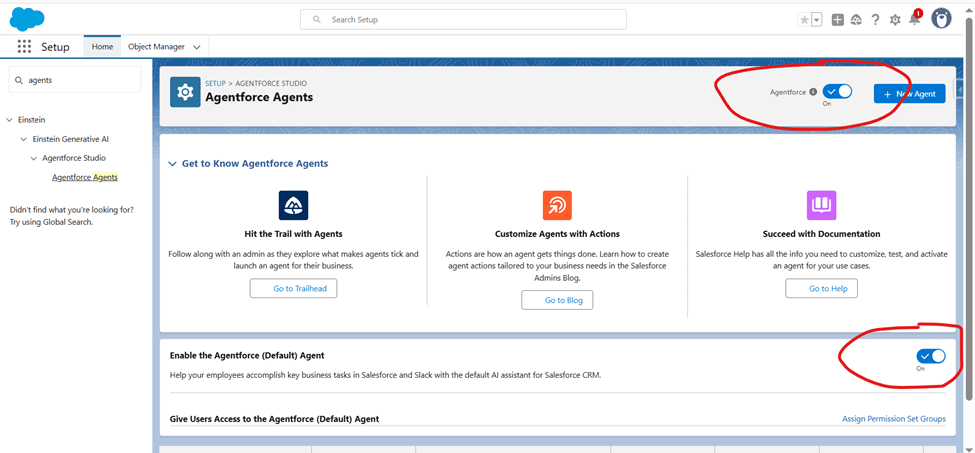This screenshot has height=453, width=975.
Task: Open the App Launcher grid icon
Action: (x=24, y=47)
